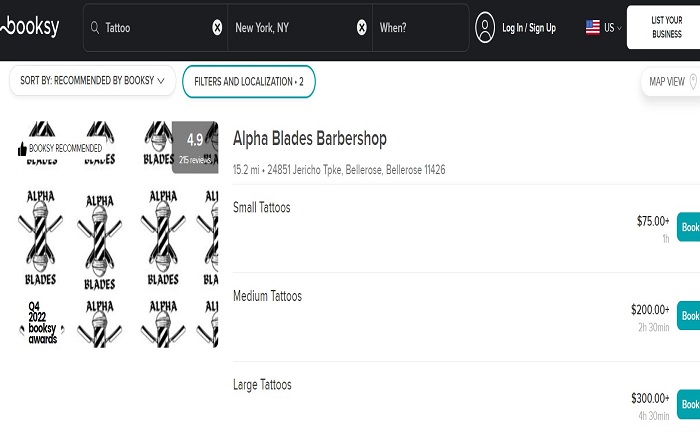Click the US flag icon
The image size is (700, 432).
tap(593, 28)
